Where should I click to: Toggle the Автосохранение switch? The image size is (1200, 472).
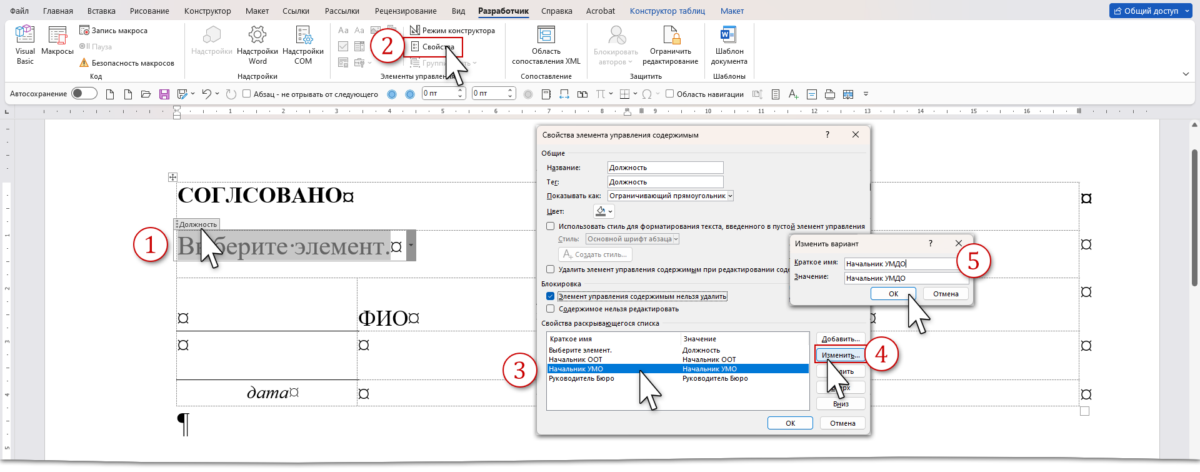coord(84,94)
